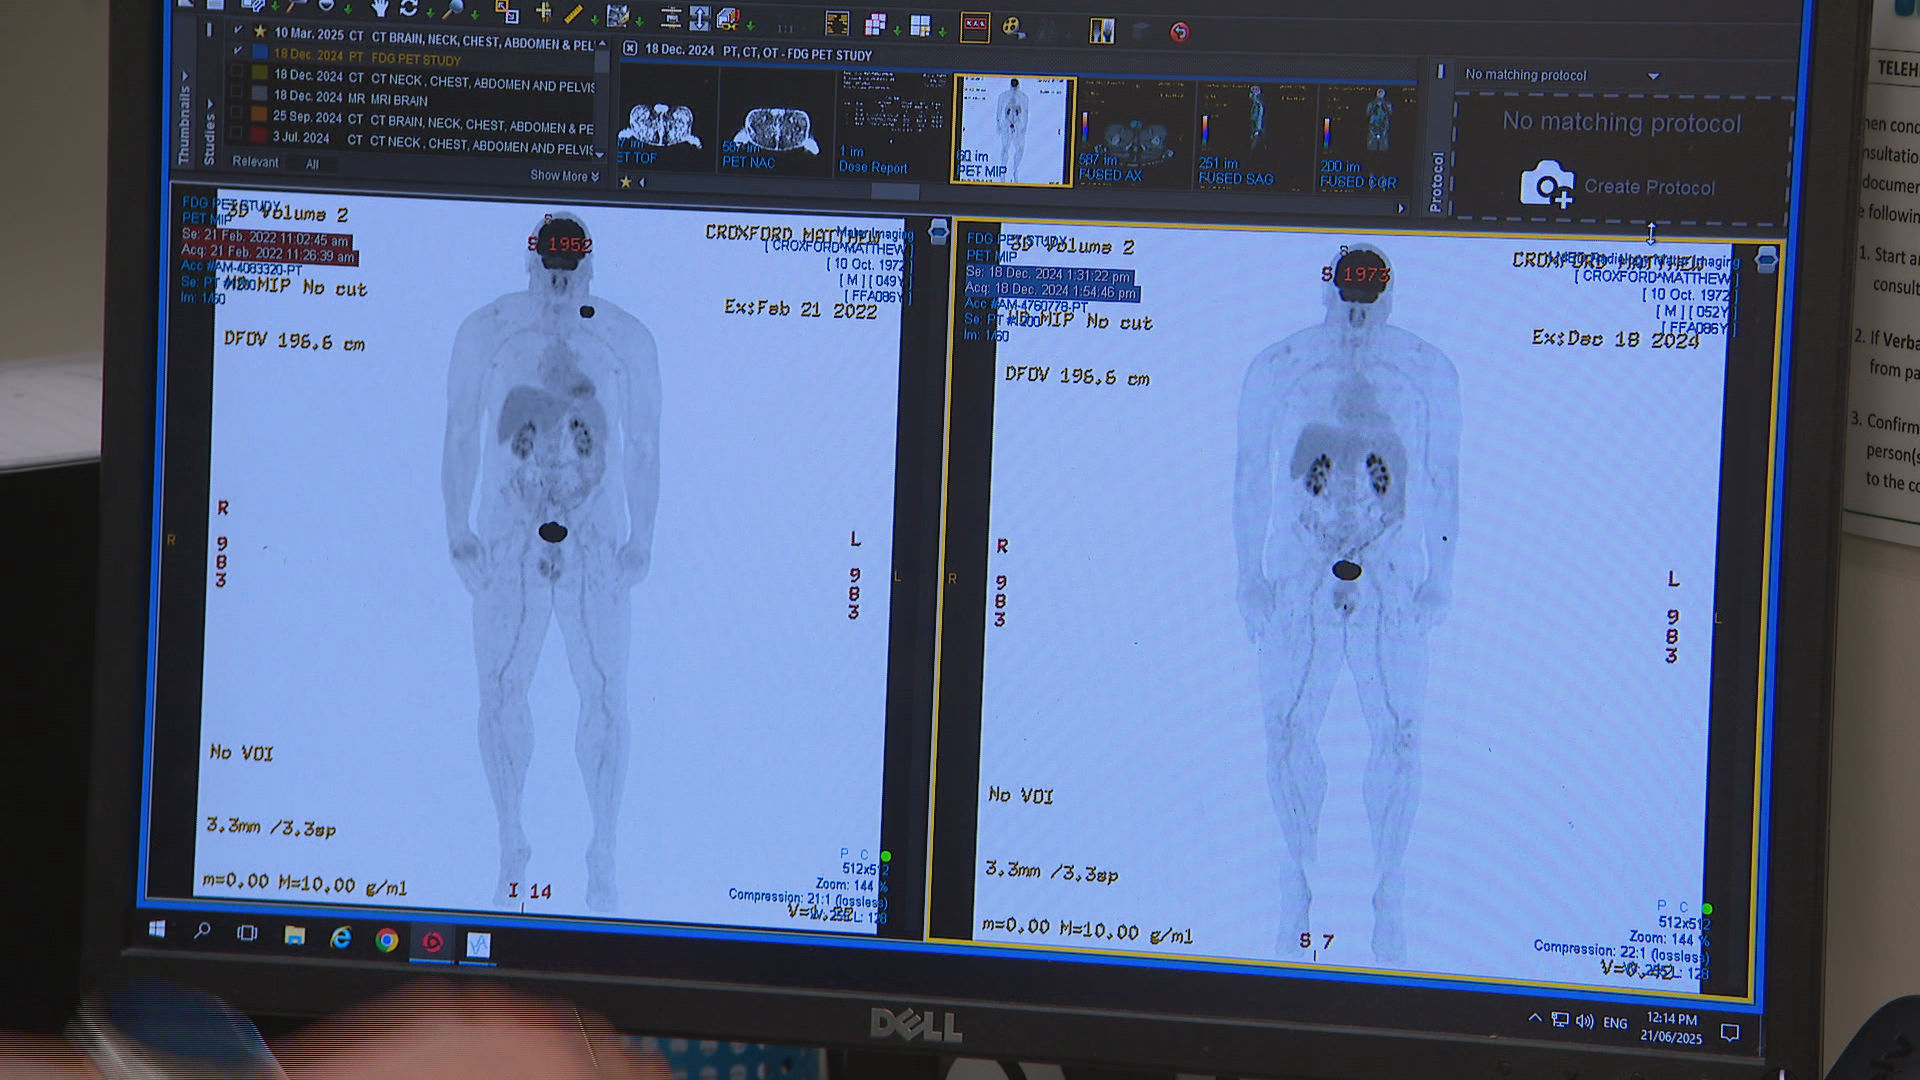Click the X-ray image toolbar icon
The width and height of the screenshot is (1920, 1080).
pos(1102,31)
